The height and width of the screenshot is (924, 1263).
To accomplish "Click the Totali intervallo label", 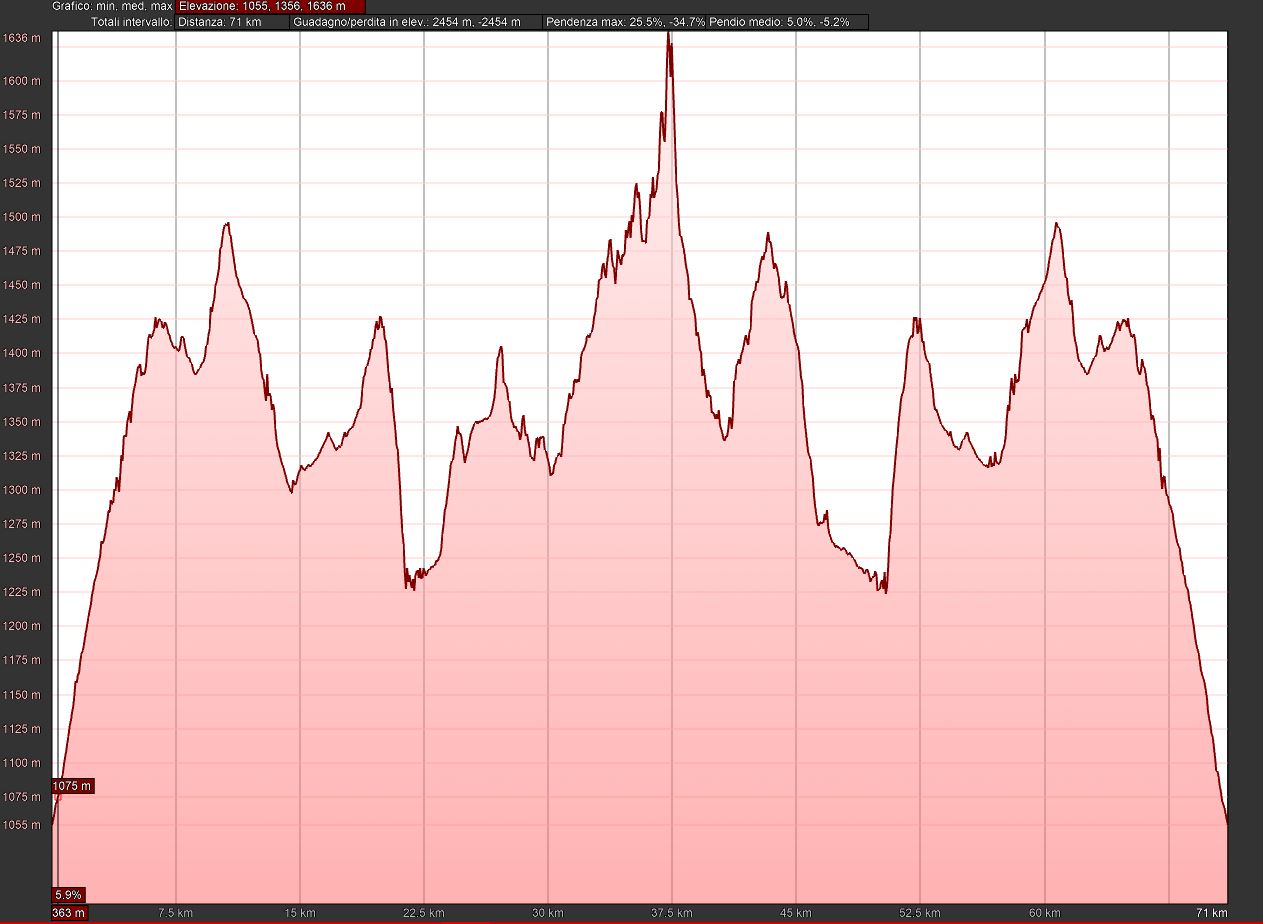I will point(131,22).
